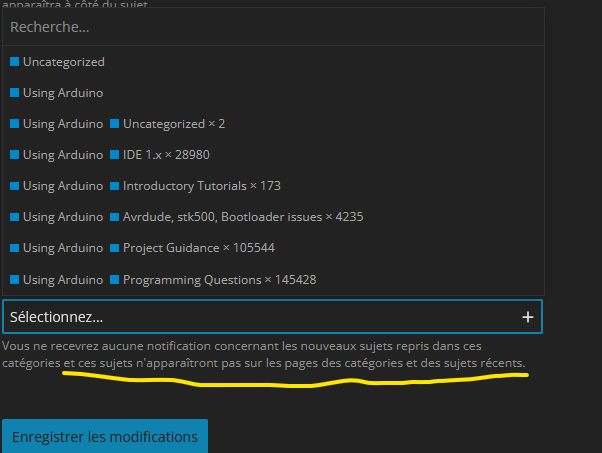602x453 pixels.
Task: Click the blue badge beside Programming Questions
Action: pyautogui.click(x=114, y=279)
